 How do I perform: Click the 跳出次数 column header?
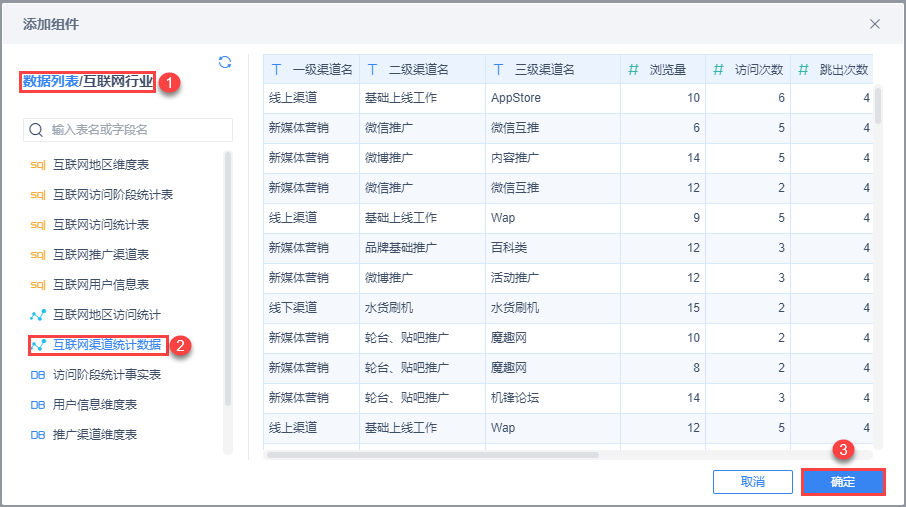tap(831, 69)
